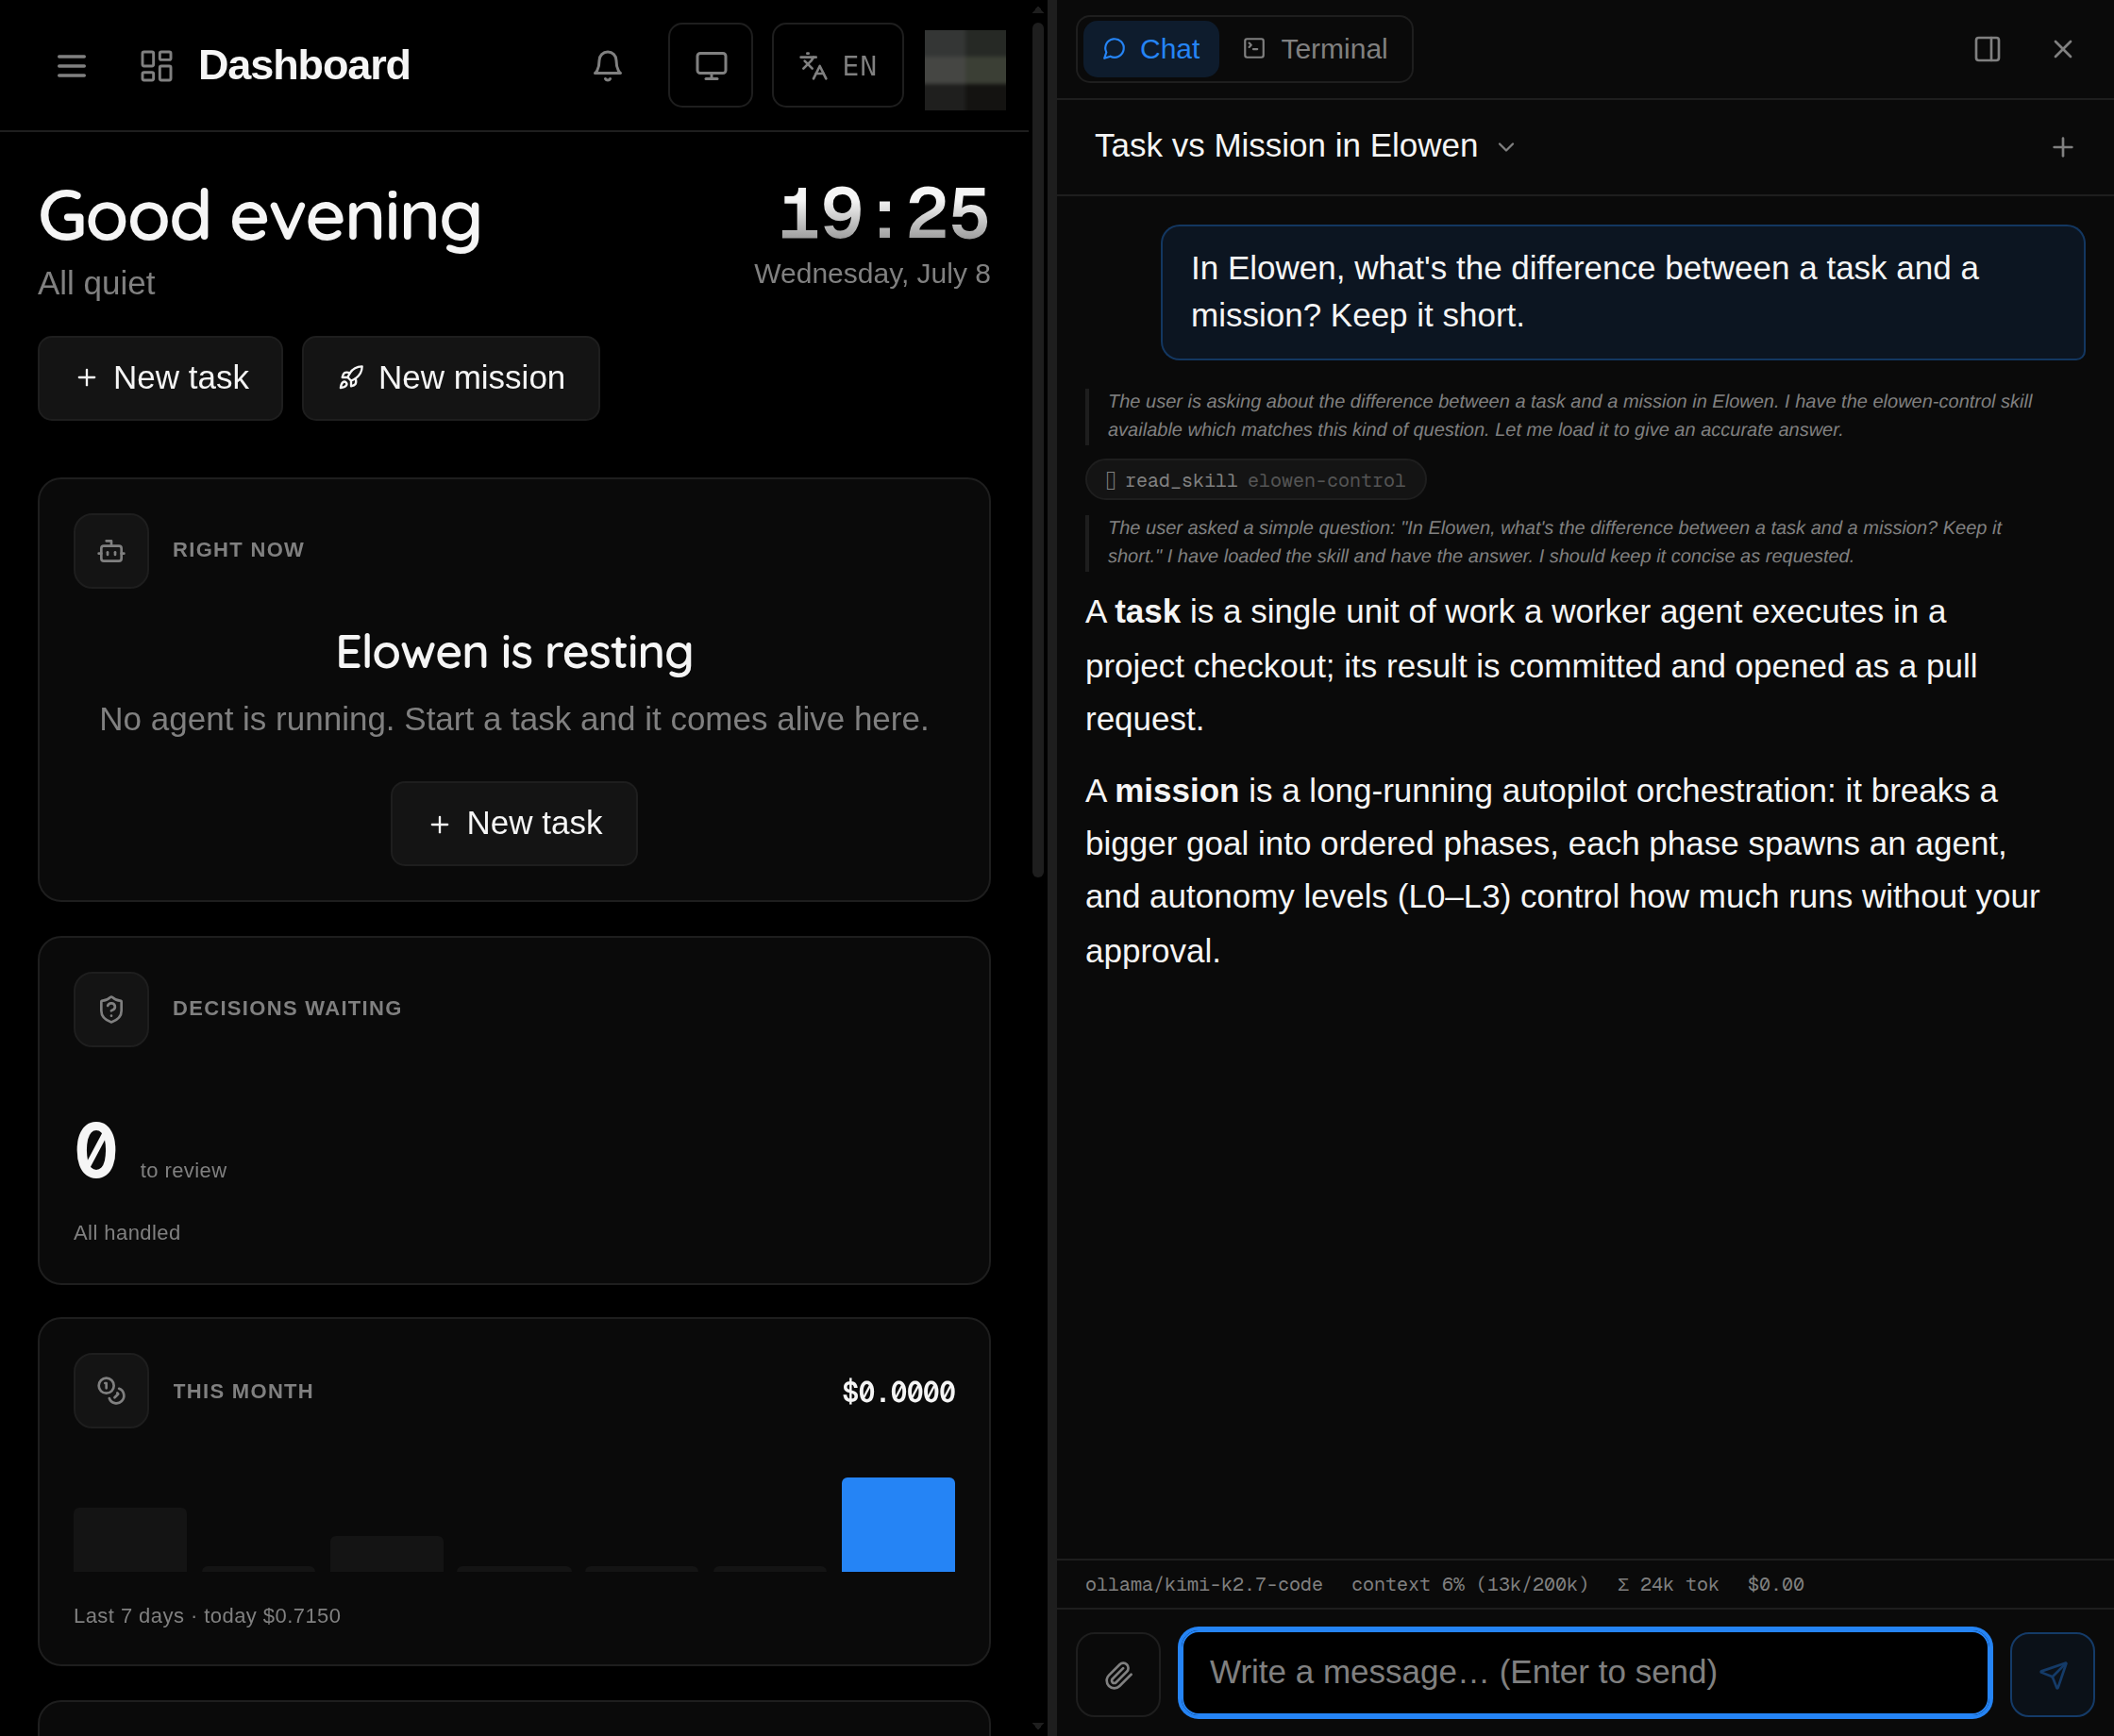
Task: Click the All handled text
Action: (127, 1233)
